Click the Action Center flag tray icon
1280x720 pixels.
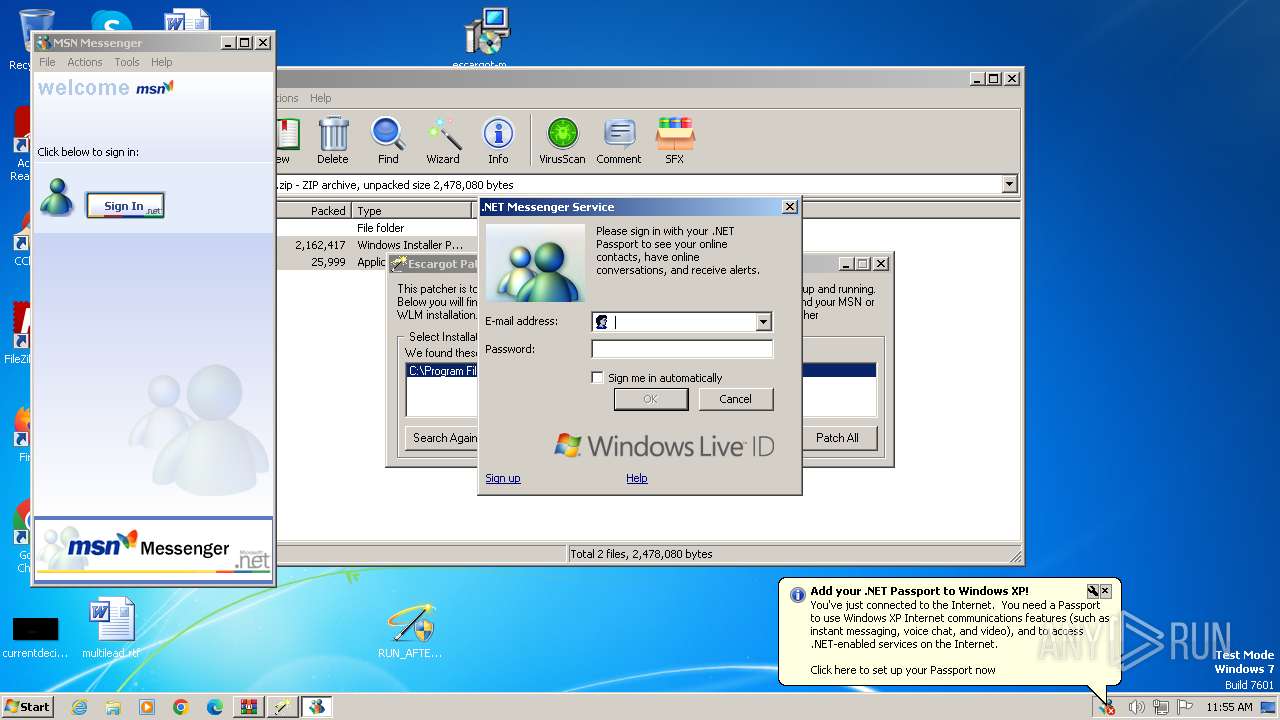(x=1185, y=707)
